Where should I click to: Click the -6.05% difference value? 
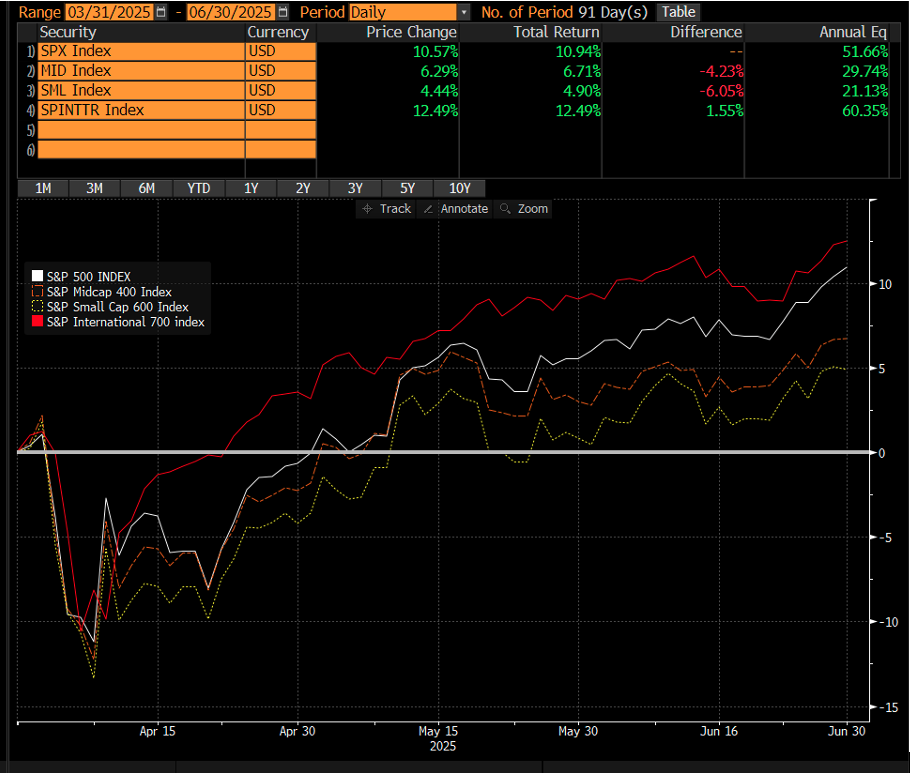pyautogui.click(x=721, y=91)
